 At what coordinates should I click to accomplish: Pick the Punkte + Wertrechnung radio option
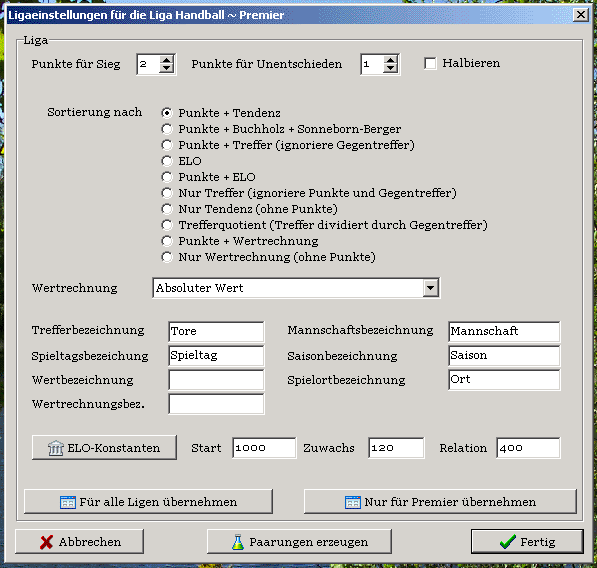(x=167, y=241)
